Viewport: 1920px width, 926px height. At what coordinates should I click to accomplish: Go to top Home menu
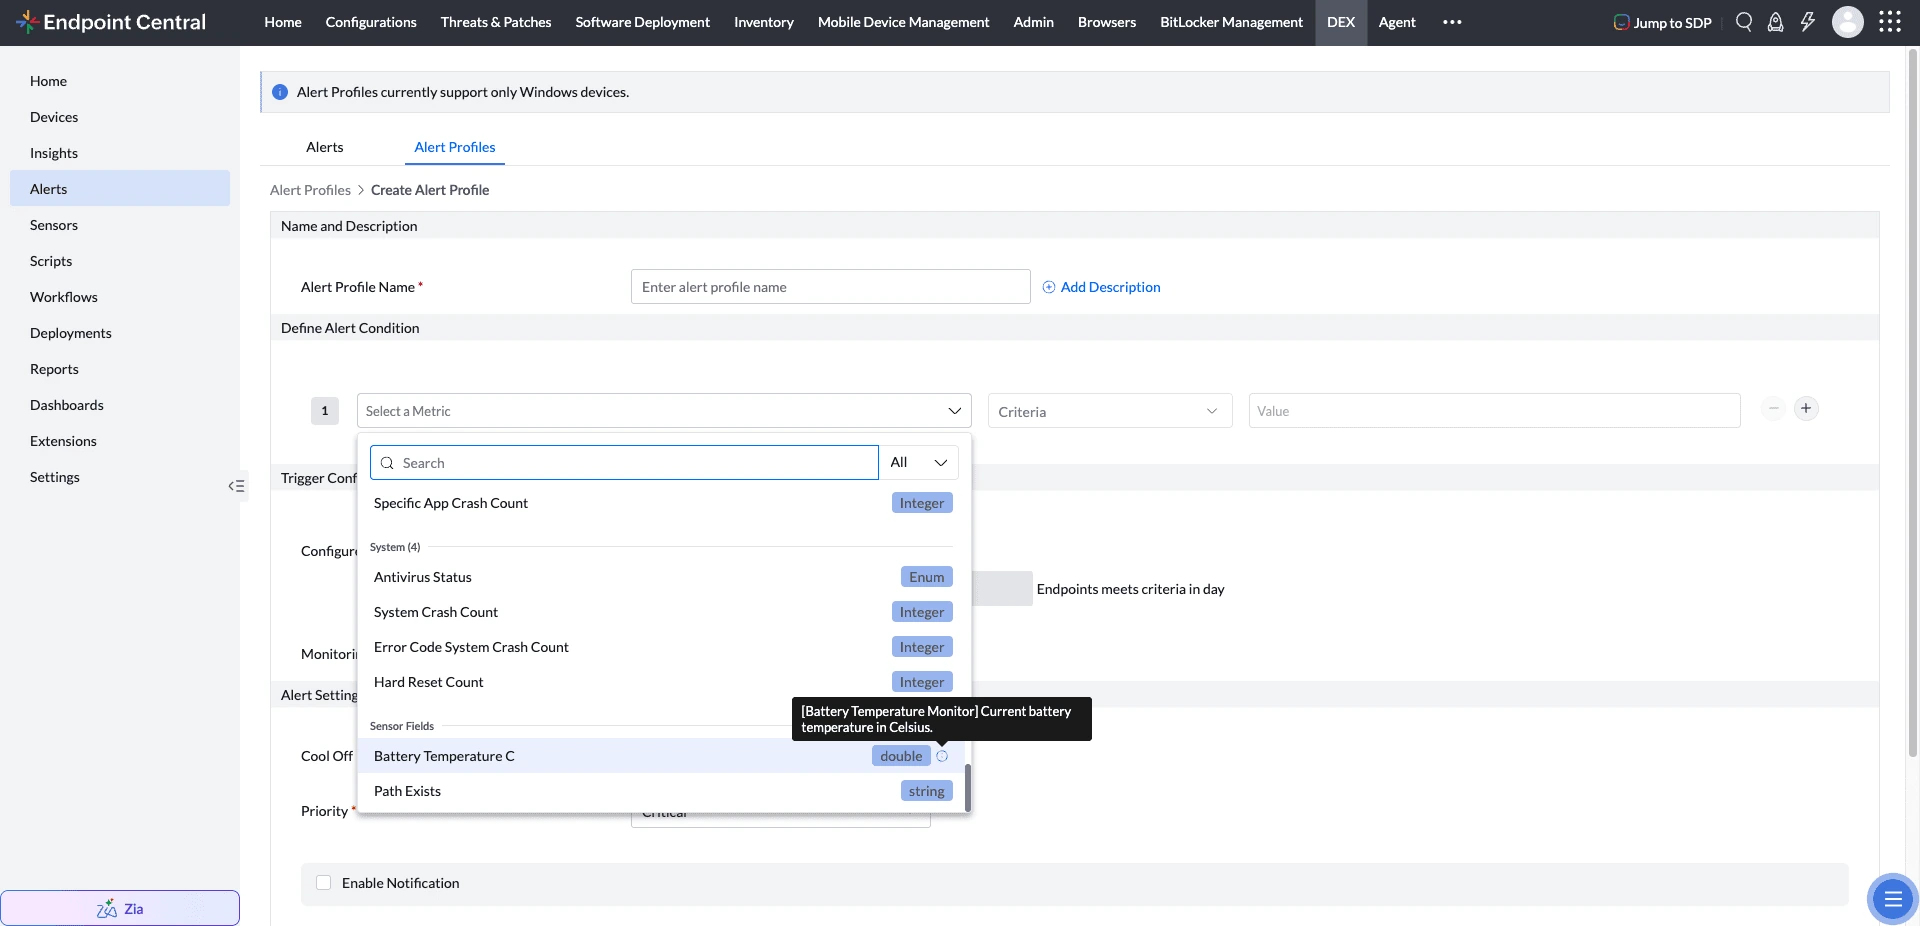(283, 22)
